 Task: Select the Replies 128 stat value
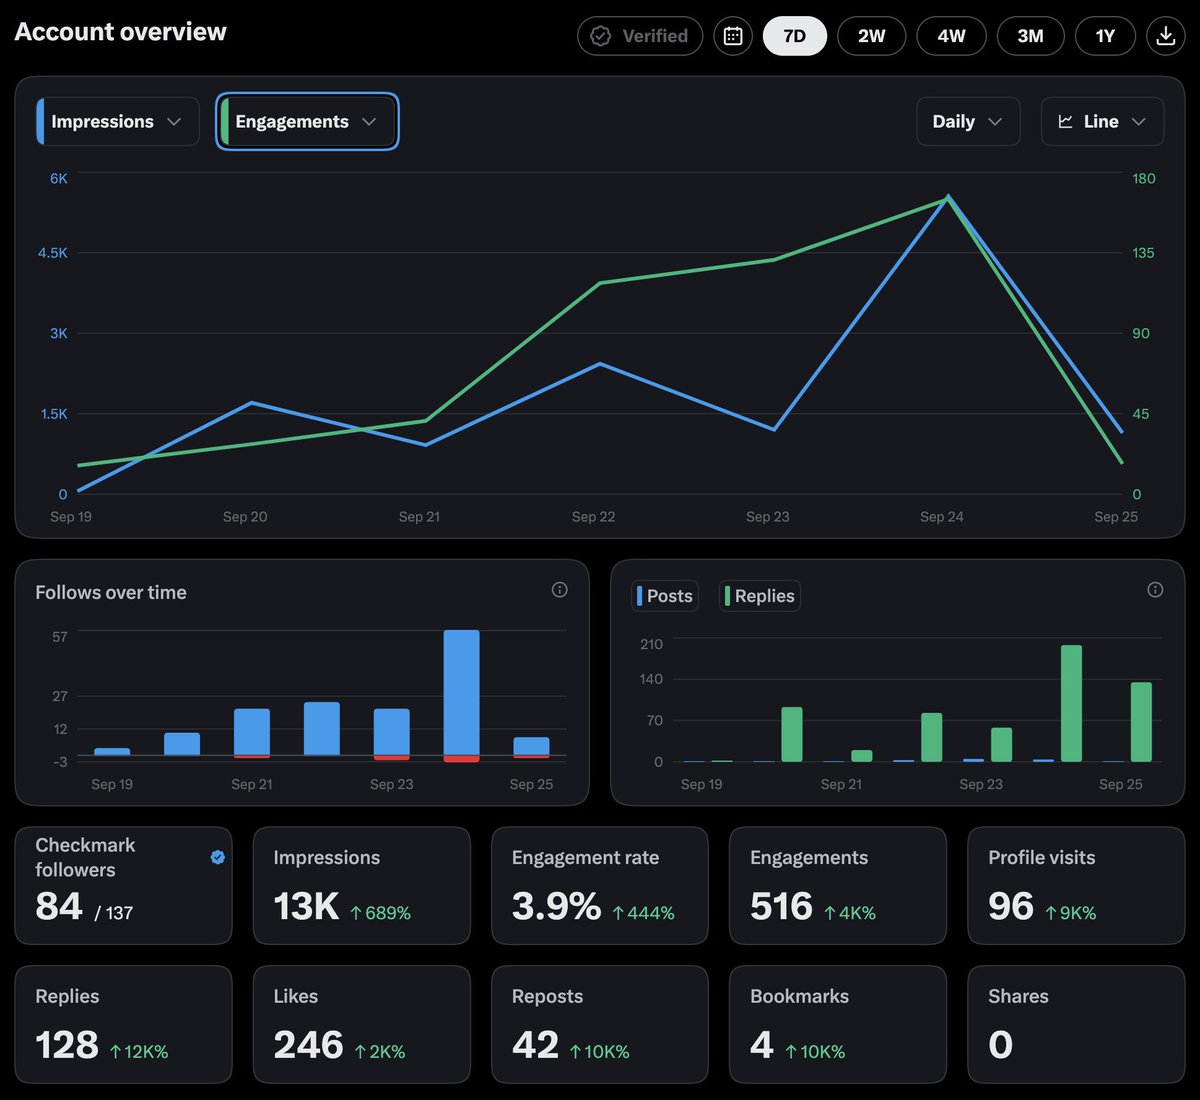click(x=67, y=1045)
